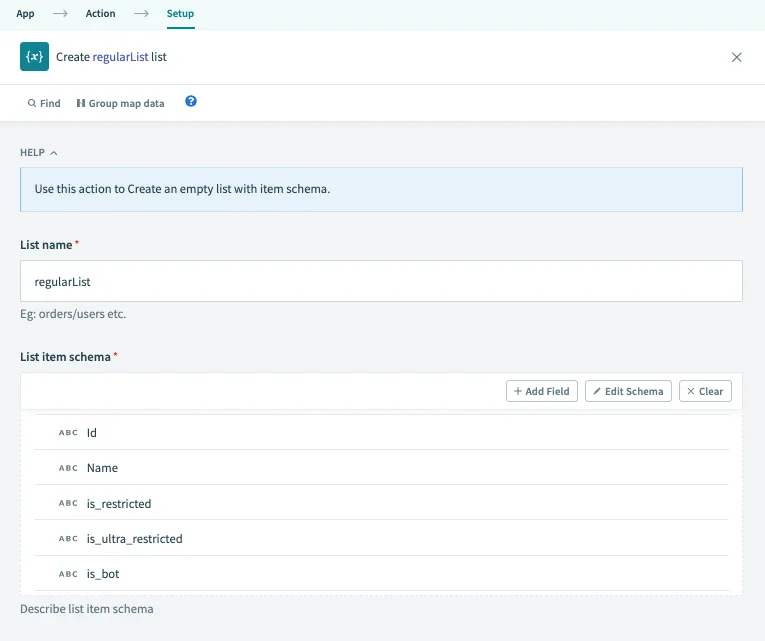Pick the is_bot schema field
Image resolution: width=765 pixels, height=641 pixels.
pyautogui.click(x=103, y=574)
